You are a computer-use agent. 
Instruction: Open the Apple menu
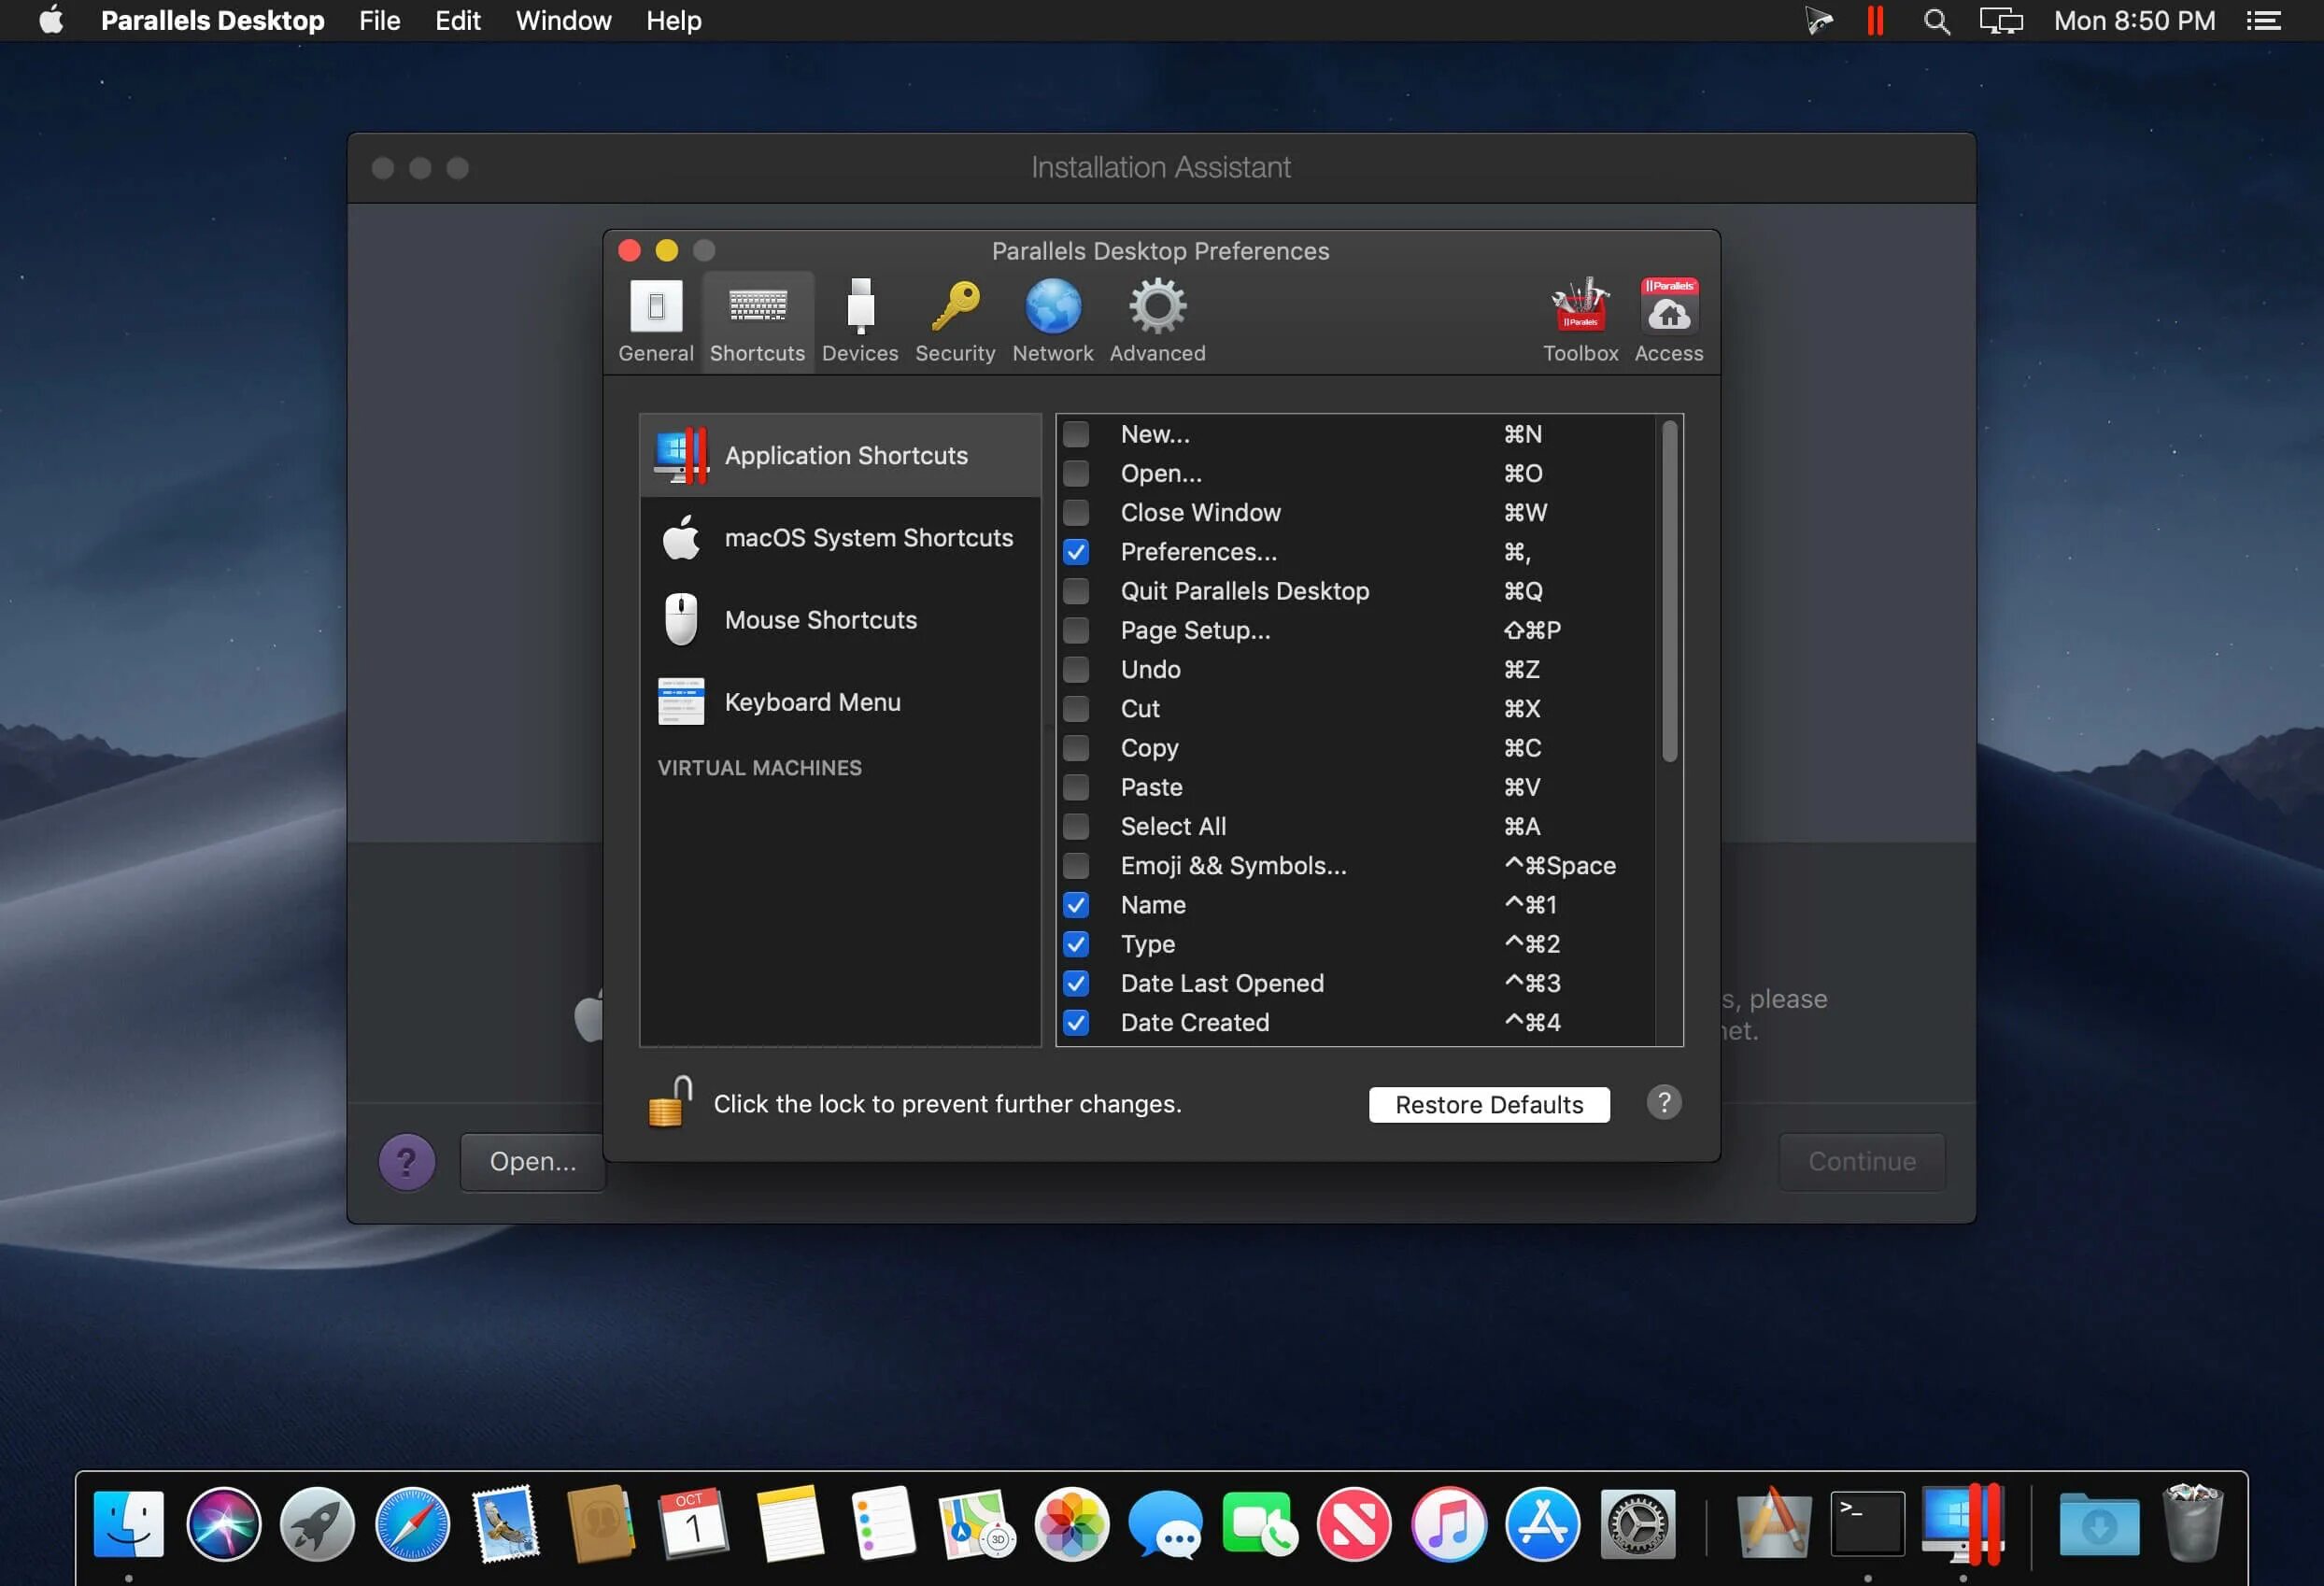click(x=51, y=21)
